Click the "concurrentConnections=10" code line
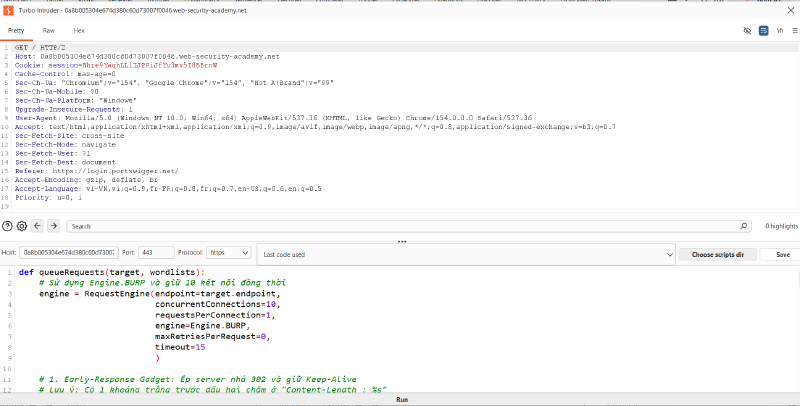 (x=218, y=304)
